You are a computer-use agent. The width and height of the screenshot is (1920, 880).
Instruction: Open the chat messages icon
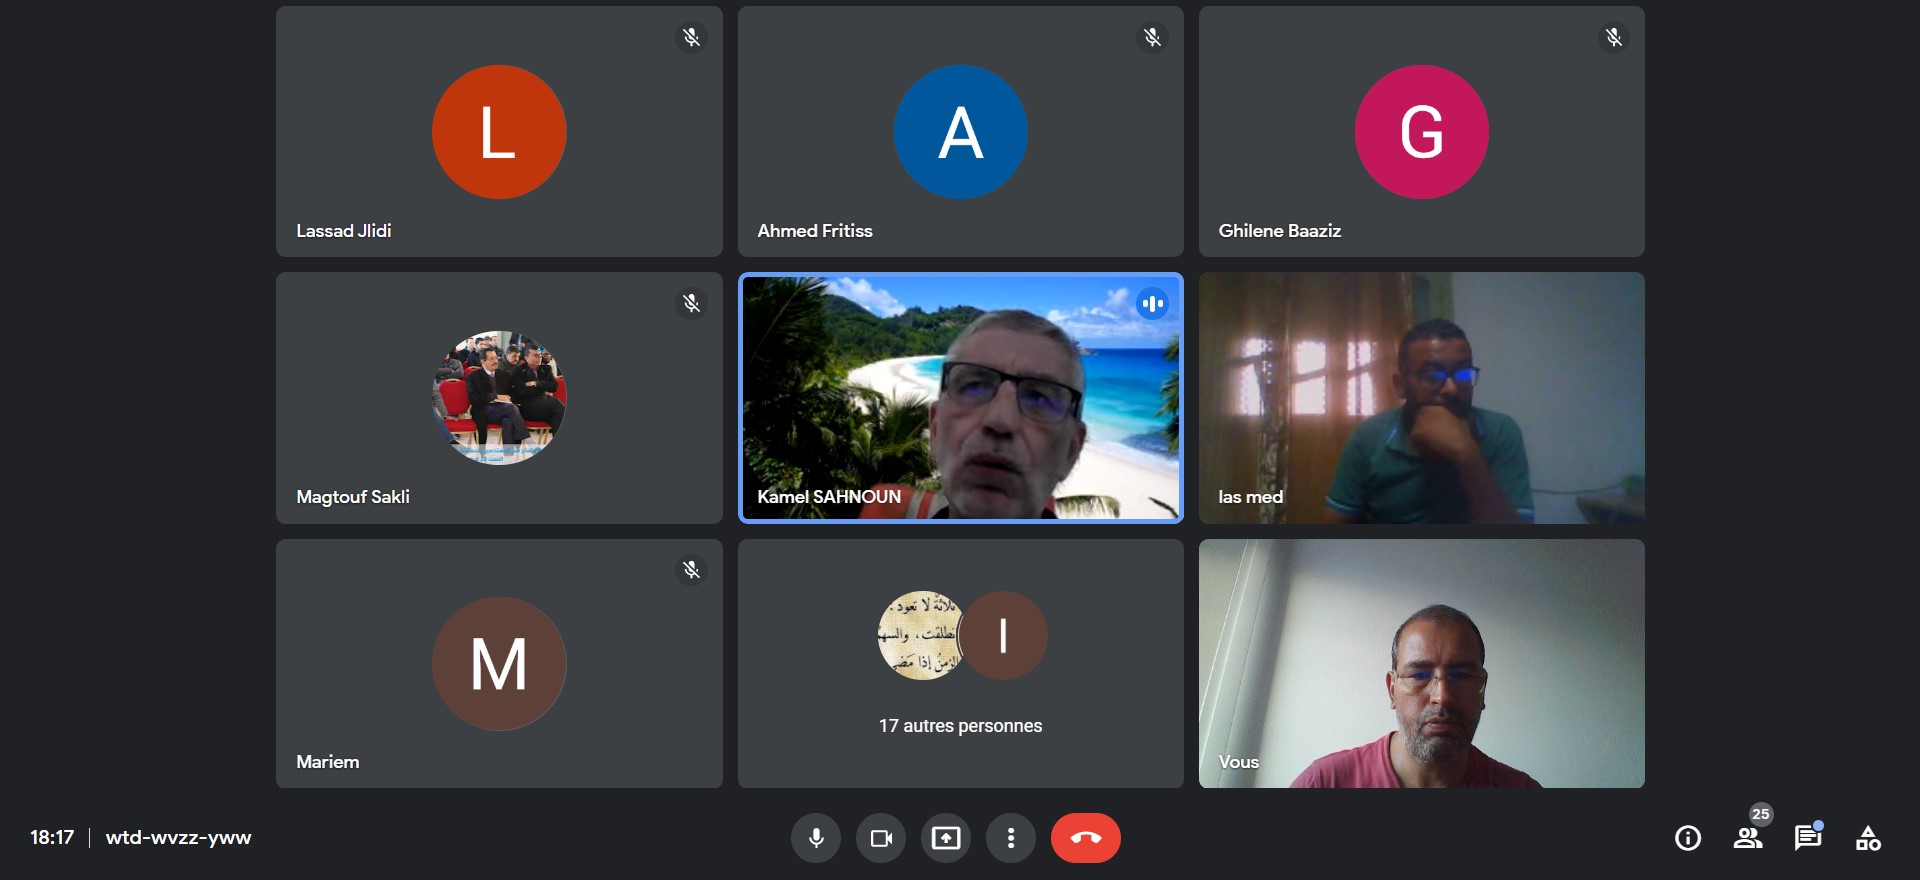[1808, 838]
